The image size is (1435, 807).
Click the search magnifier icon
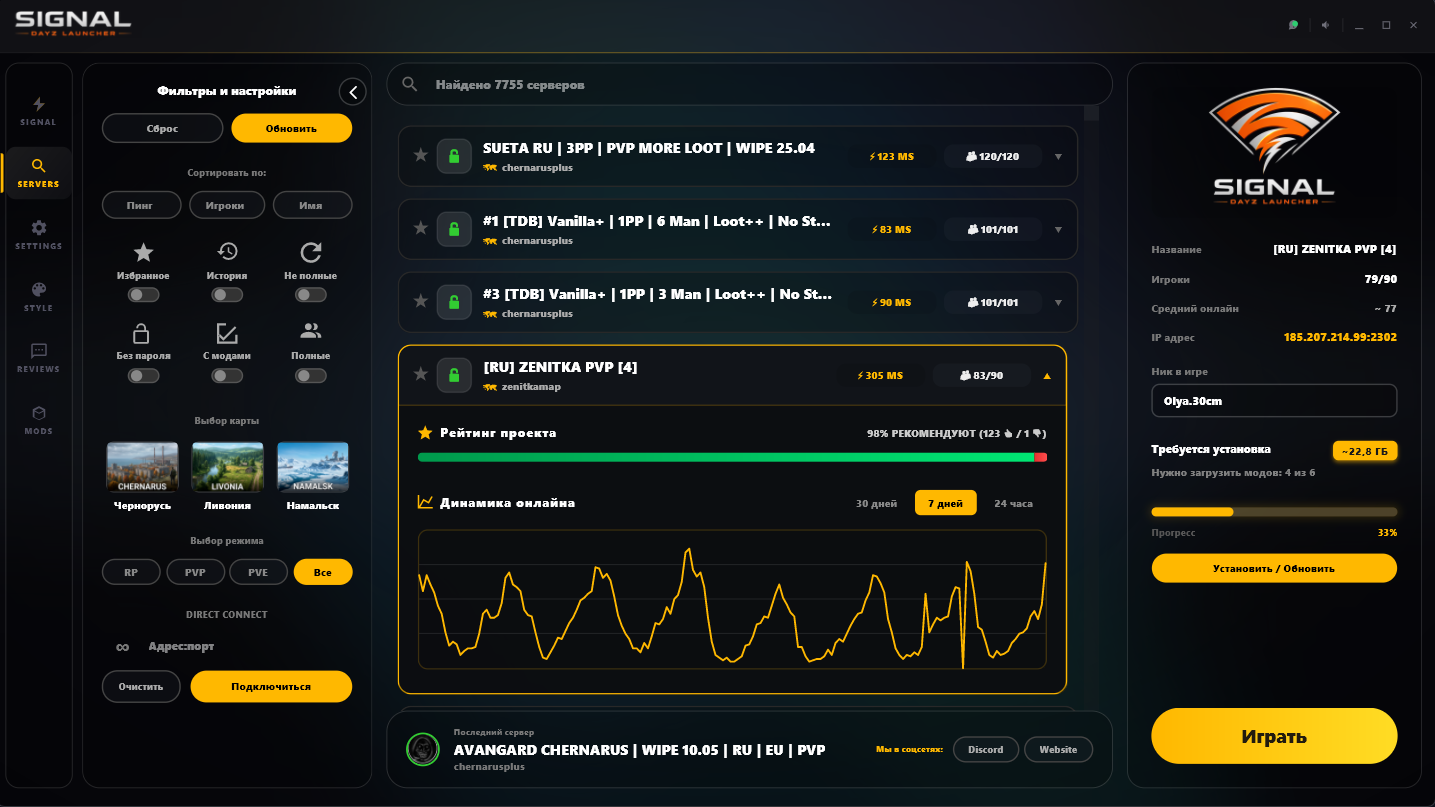click(x=410, y=84)
